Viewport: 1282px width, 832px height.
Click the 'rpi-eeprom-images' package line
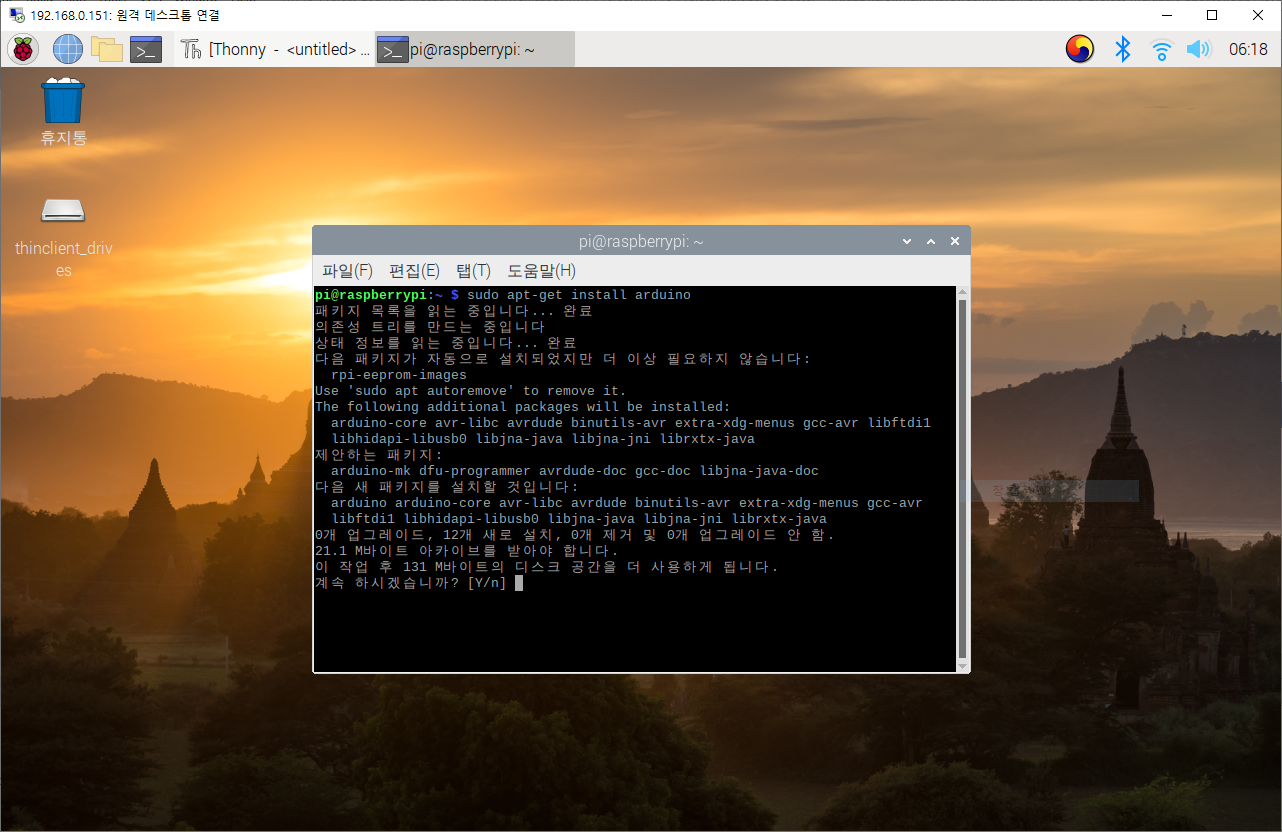399,375
